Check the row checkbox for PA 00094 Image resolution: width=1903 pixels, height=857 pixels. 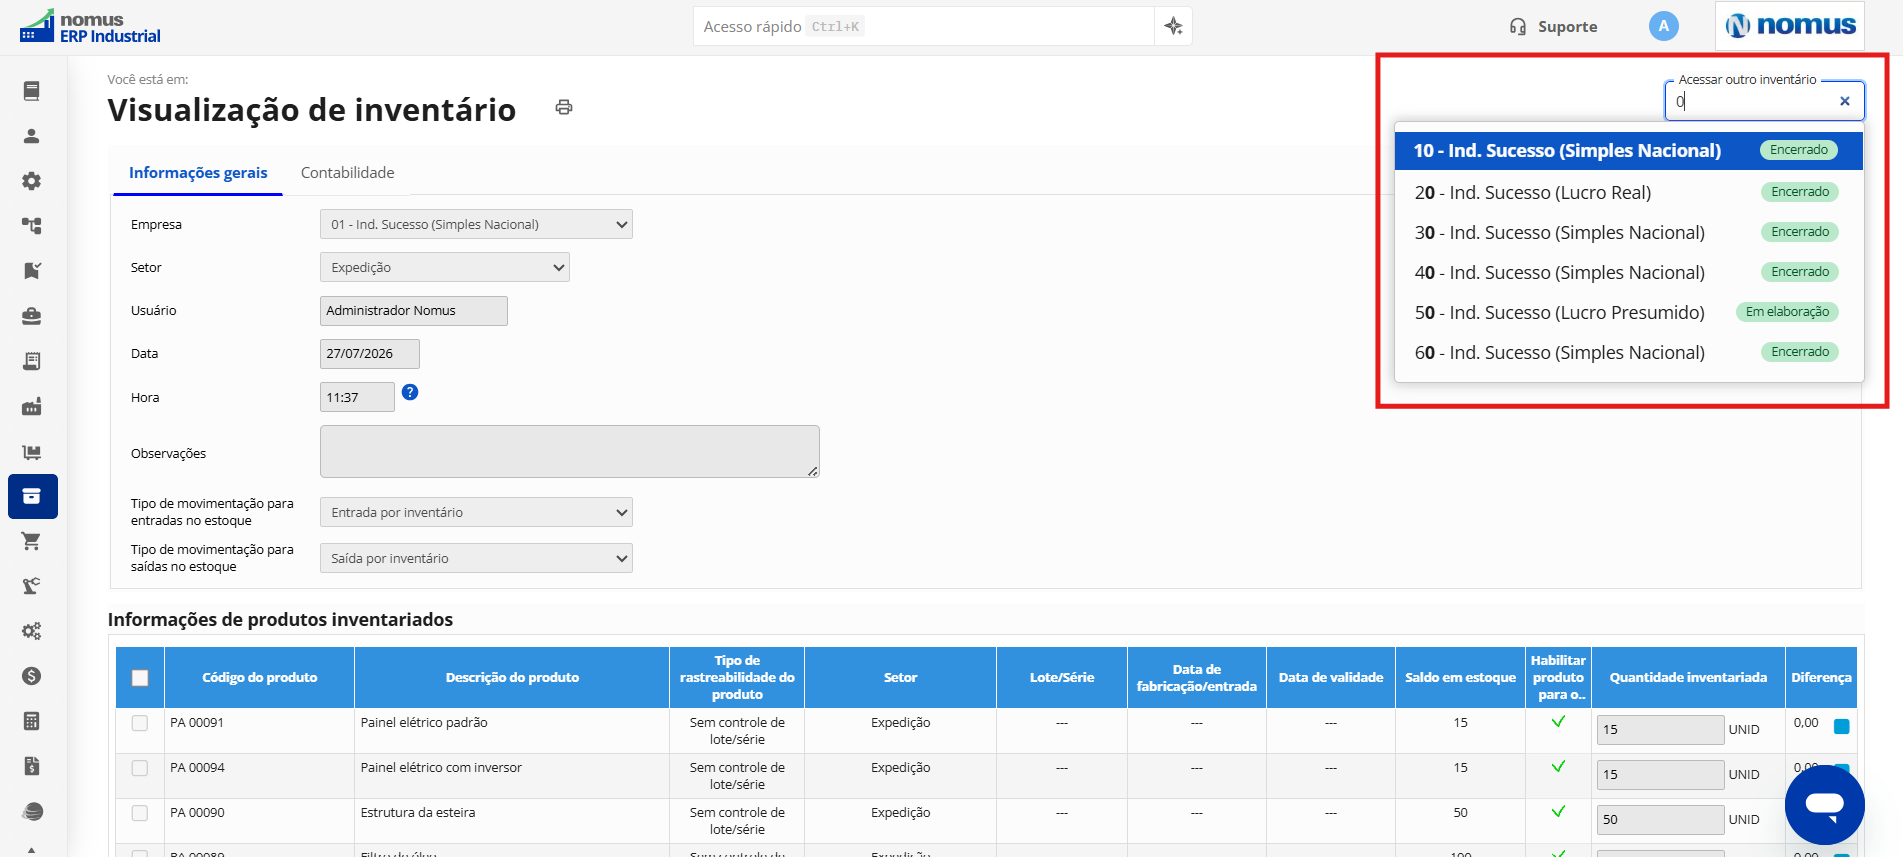(x=140, y=768)
